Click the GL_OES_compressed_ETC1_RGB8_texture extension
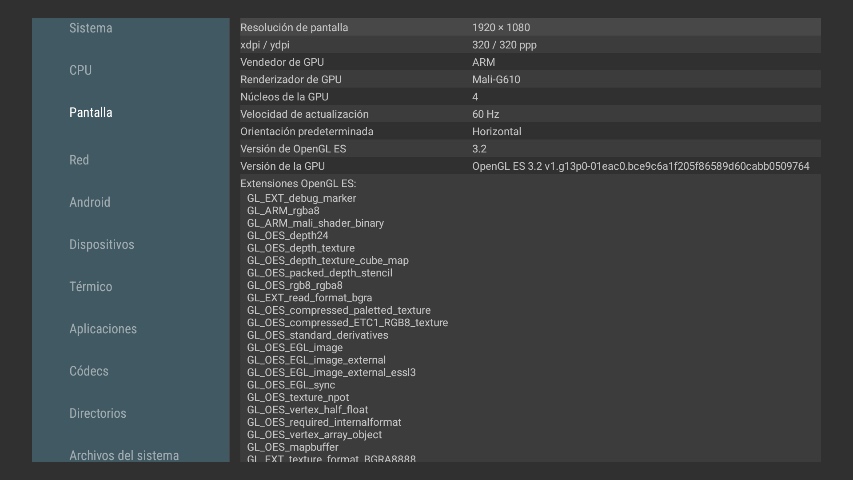Image resolution: width=853 pixels, height=480 pixels. 348,323
